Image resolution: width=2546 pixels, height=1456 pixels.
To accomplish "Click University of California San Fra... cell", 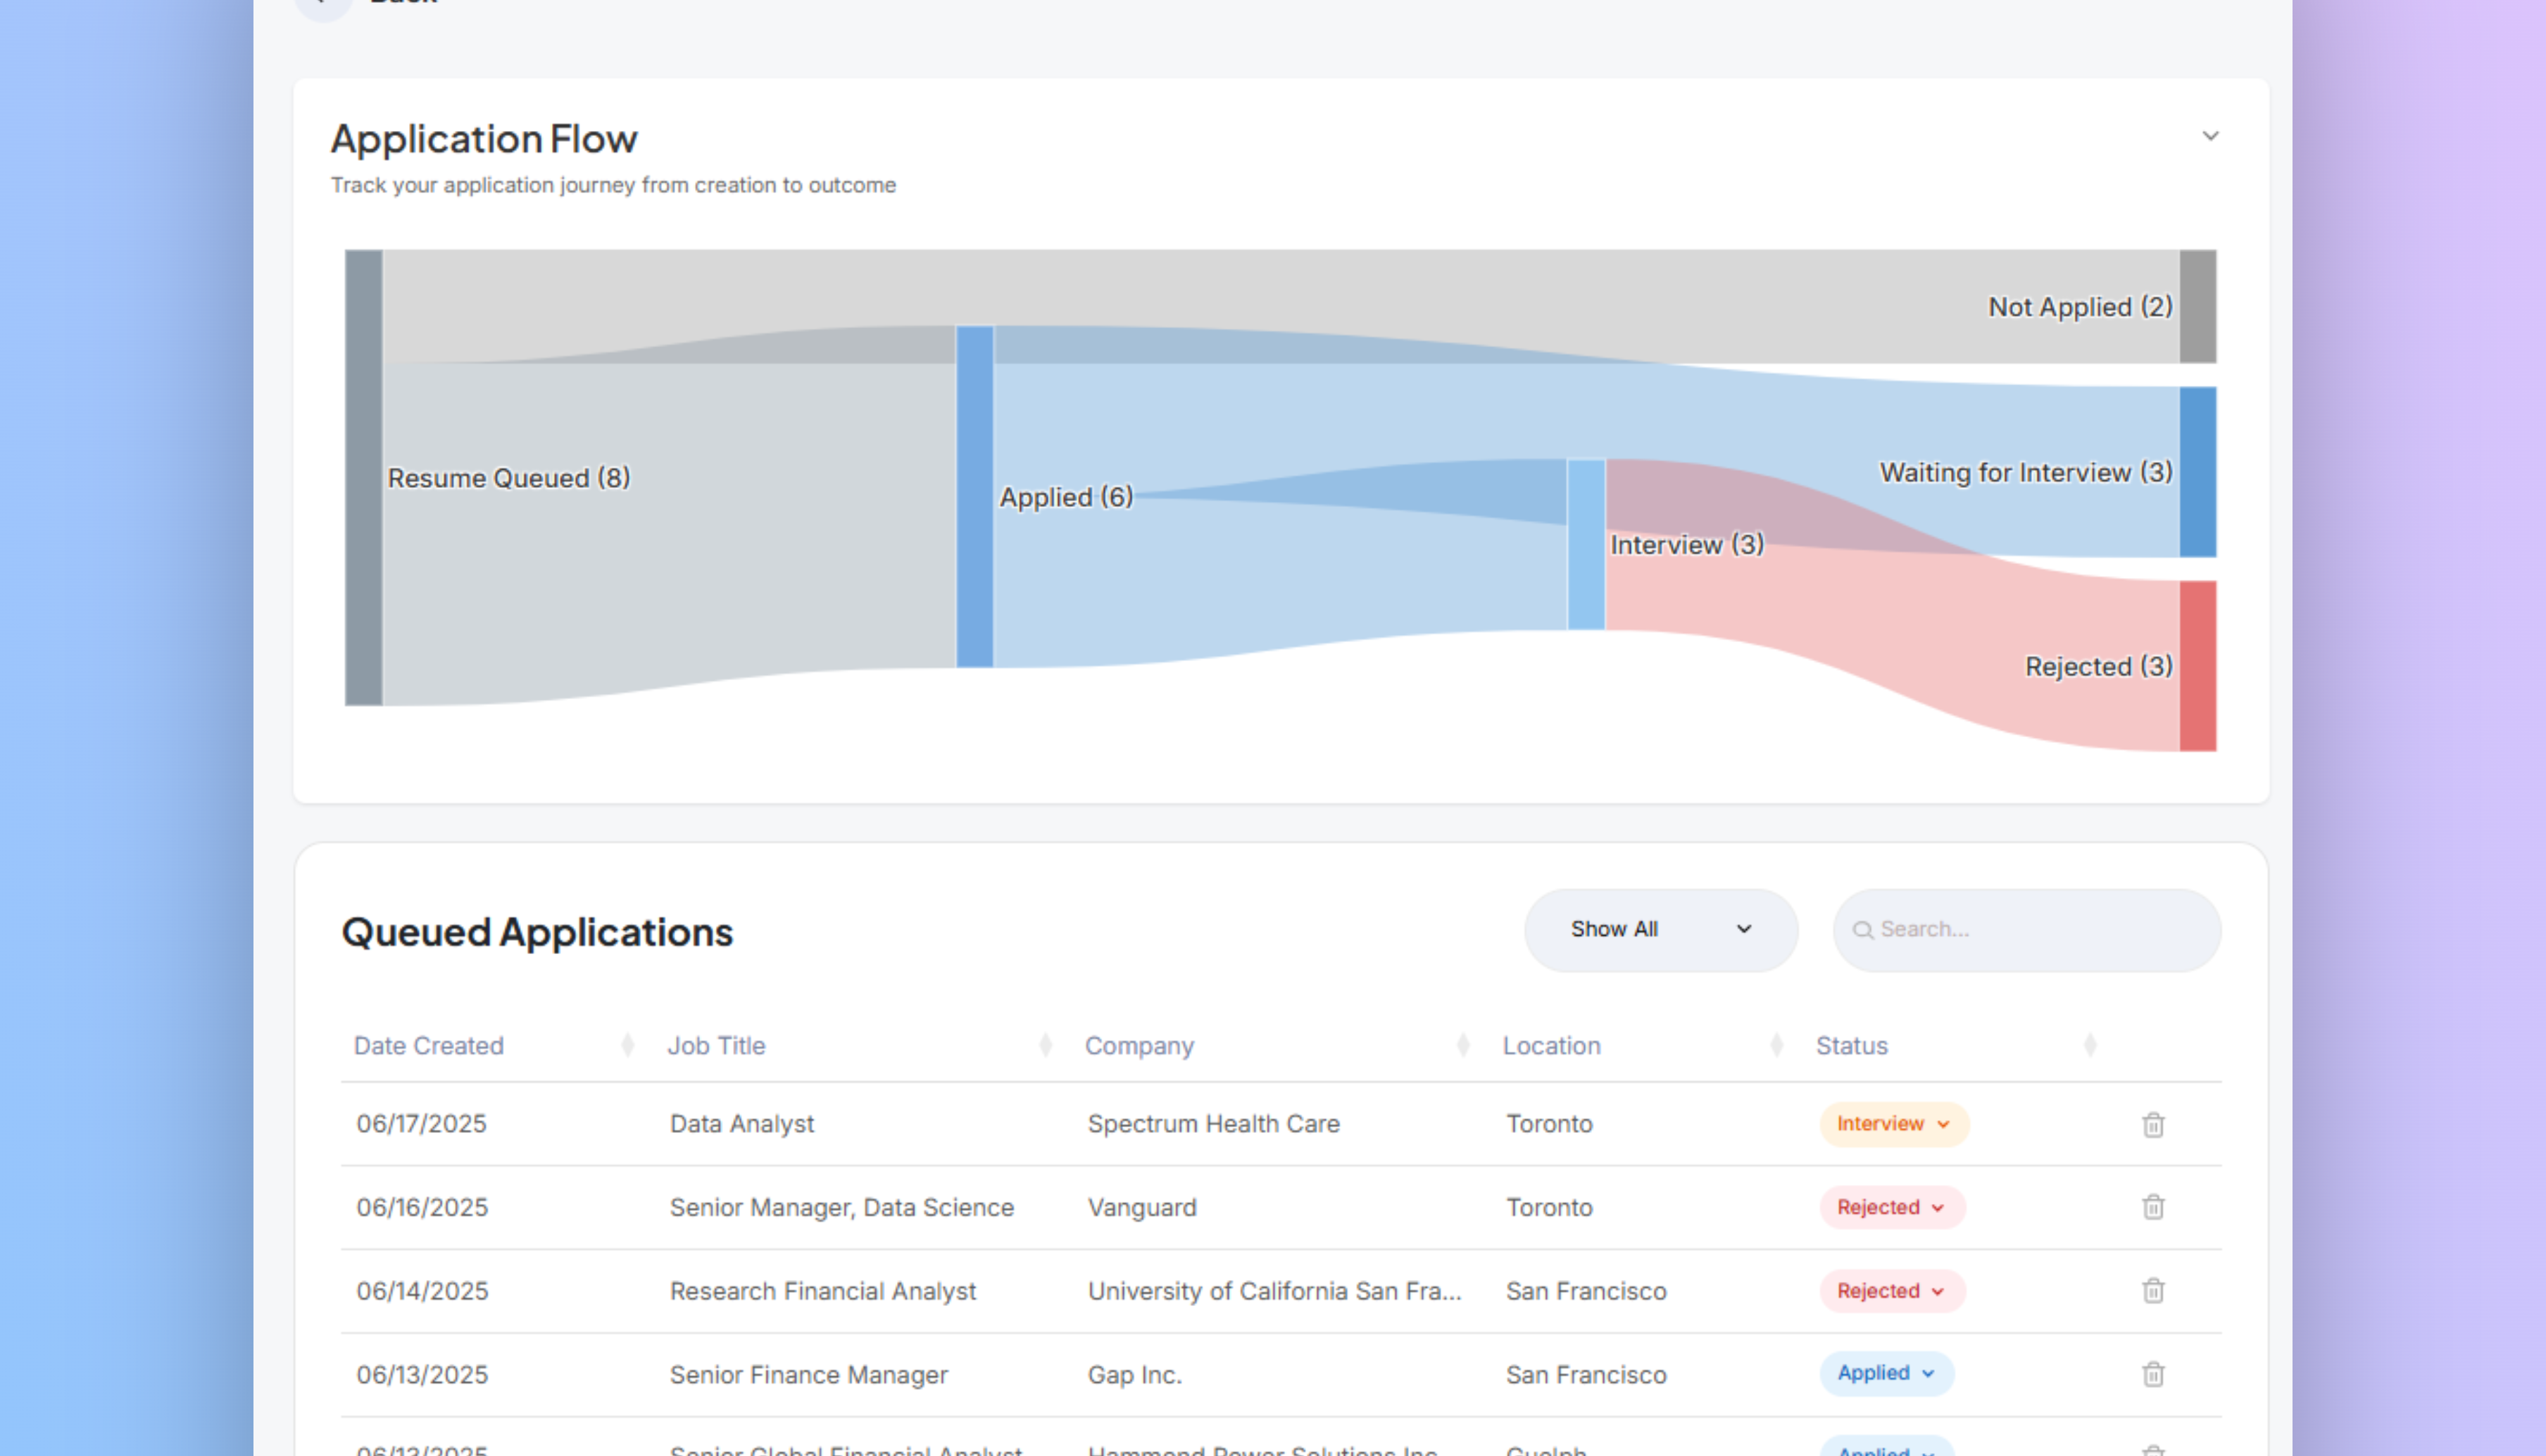I will pyautogui.click(x=1275, y=1291).
